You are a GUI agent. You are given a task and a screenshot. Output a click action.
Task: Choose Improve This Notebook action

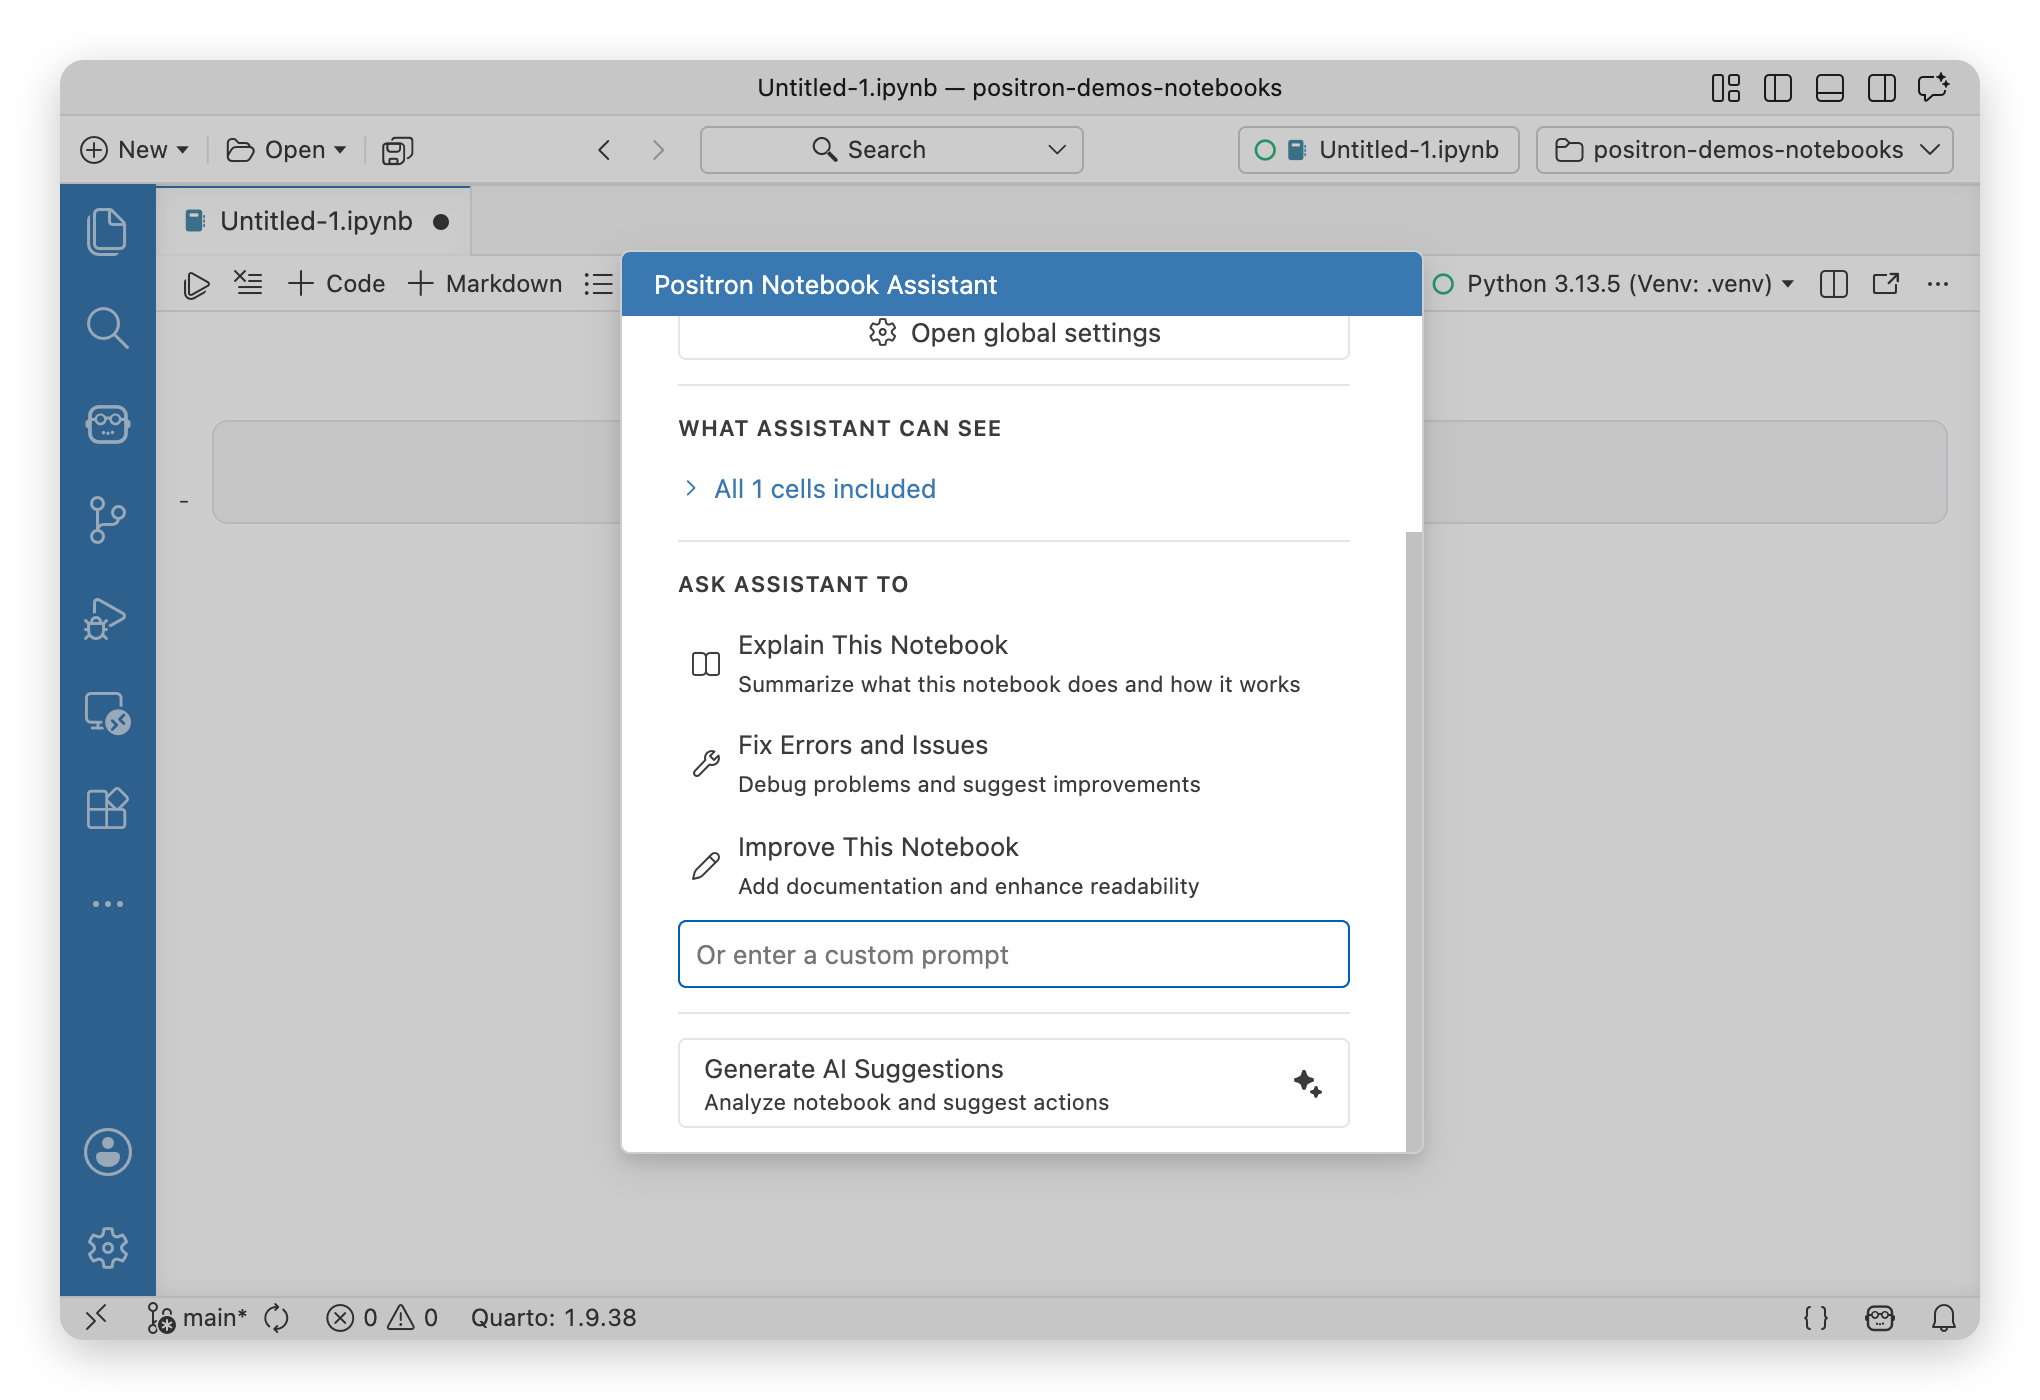(1014, 866)
